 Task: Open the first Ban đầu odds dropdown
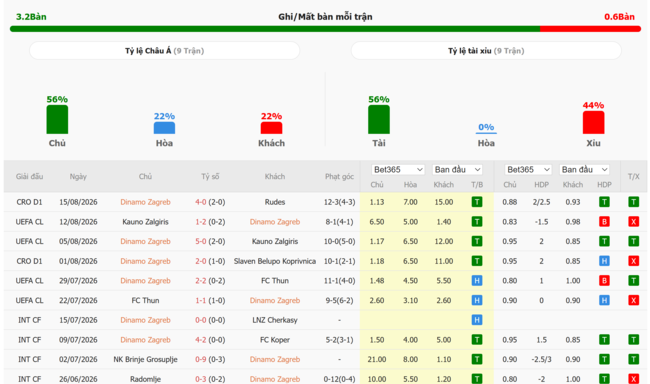click(457, 170)
